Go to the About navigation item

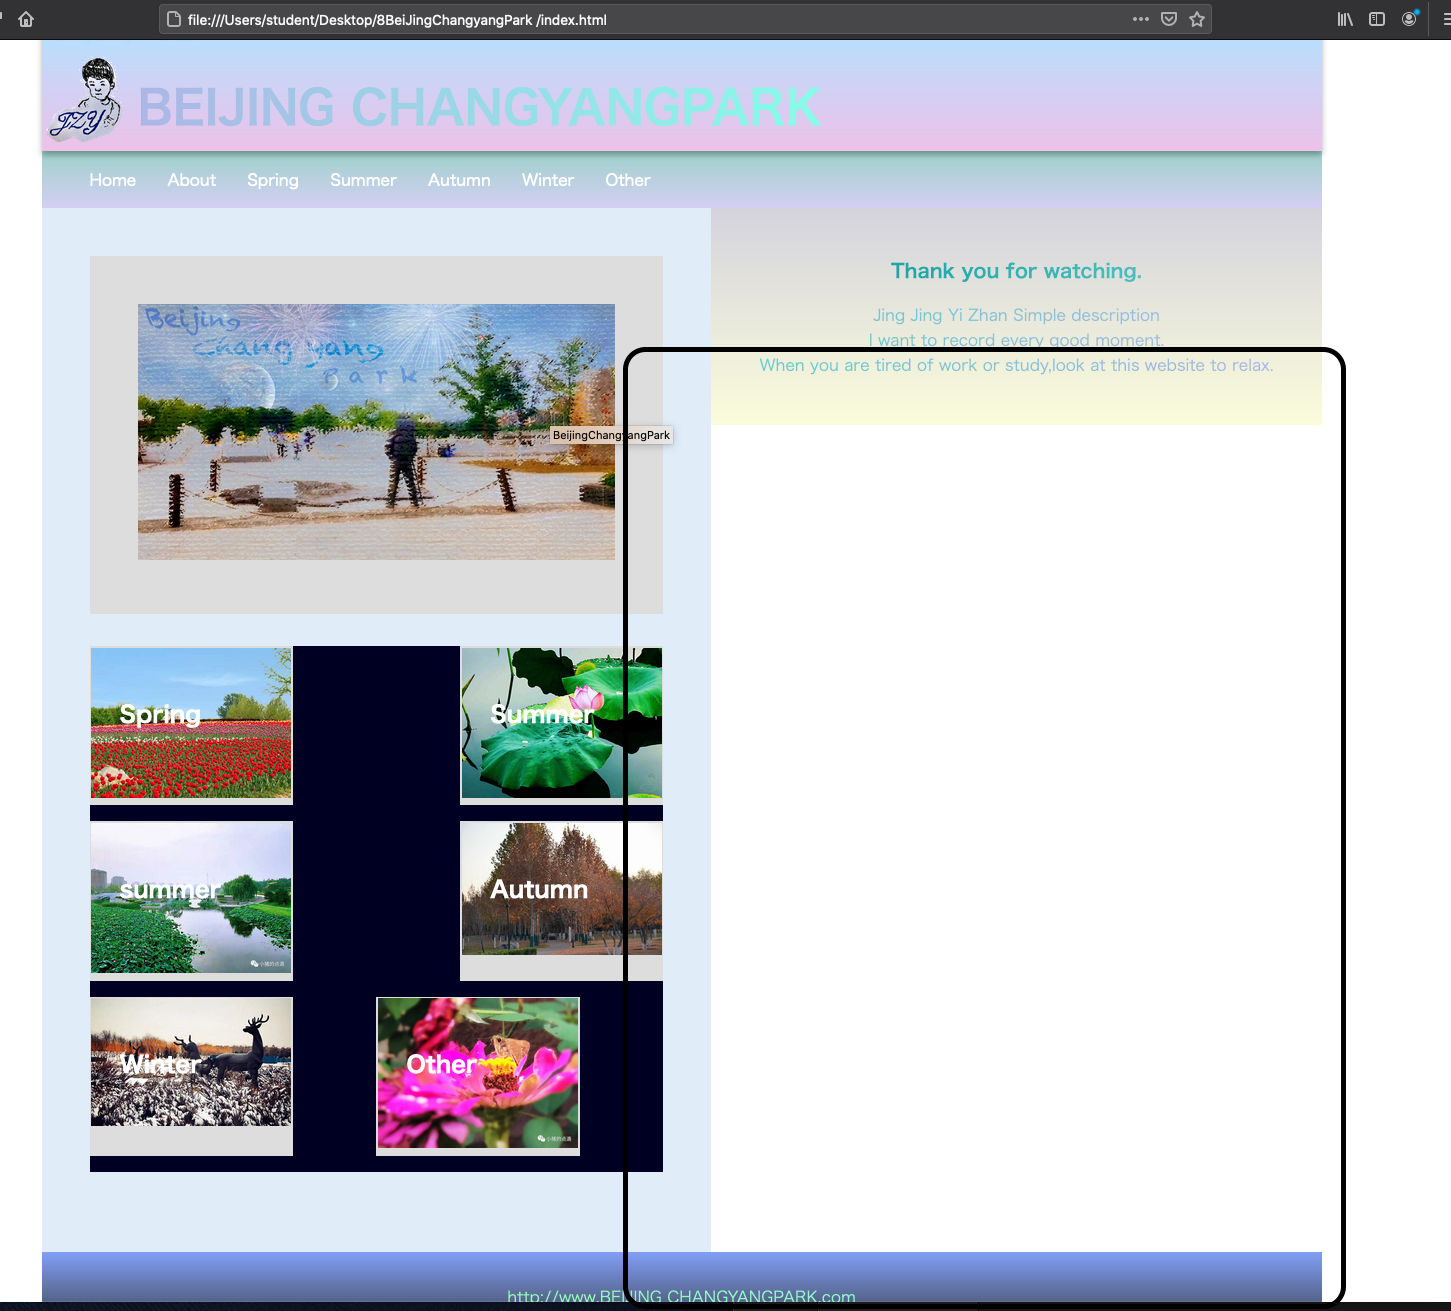[191, 180]
